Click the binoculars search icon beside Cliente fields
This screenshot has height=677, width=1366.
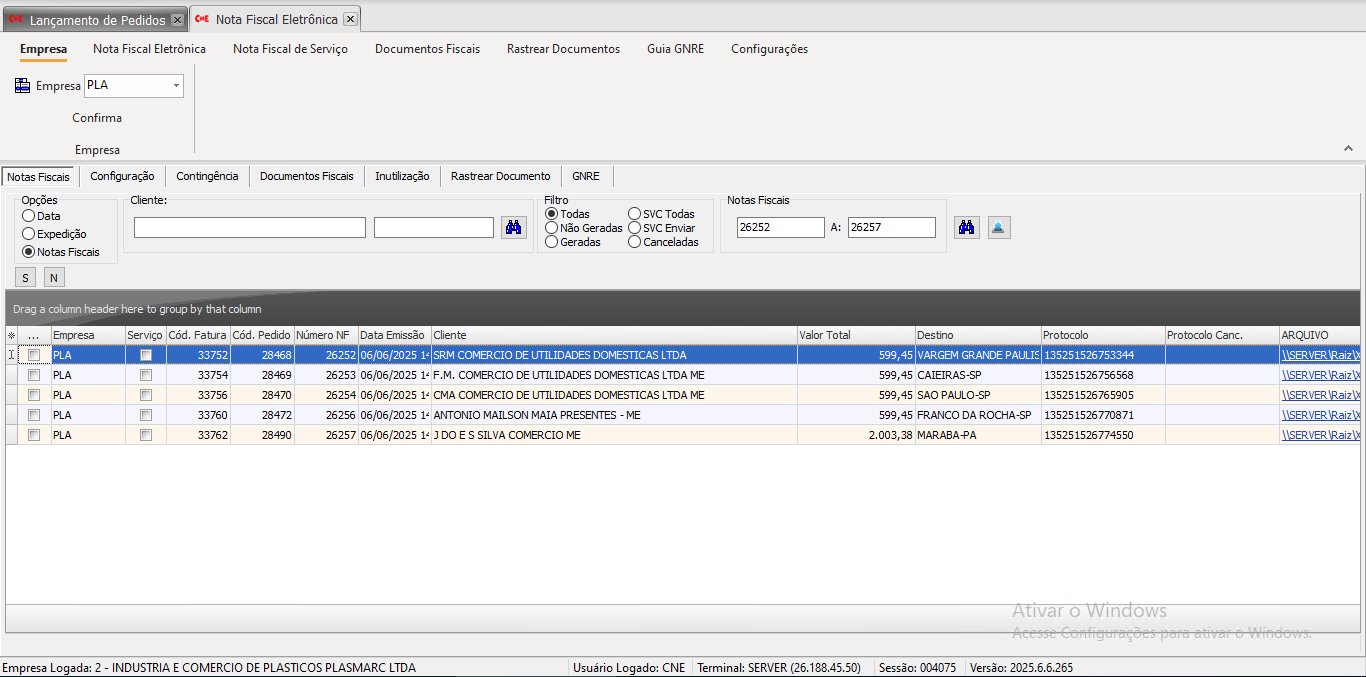[514, 228]
